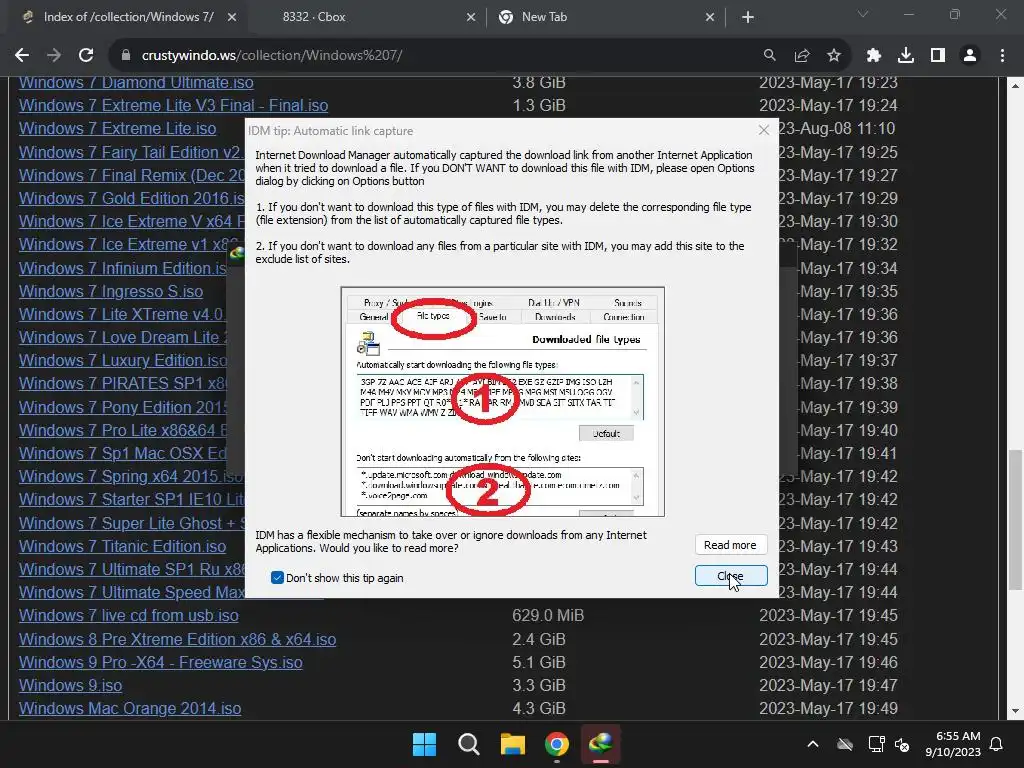Open the Extensions puzzle icon
Screen dimensions: 1024x768
(x=874, y=56)
